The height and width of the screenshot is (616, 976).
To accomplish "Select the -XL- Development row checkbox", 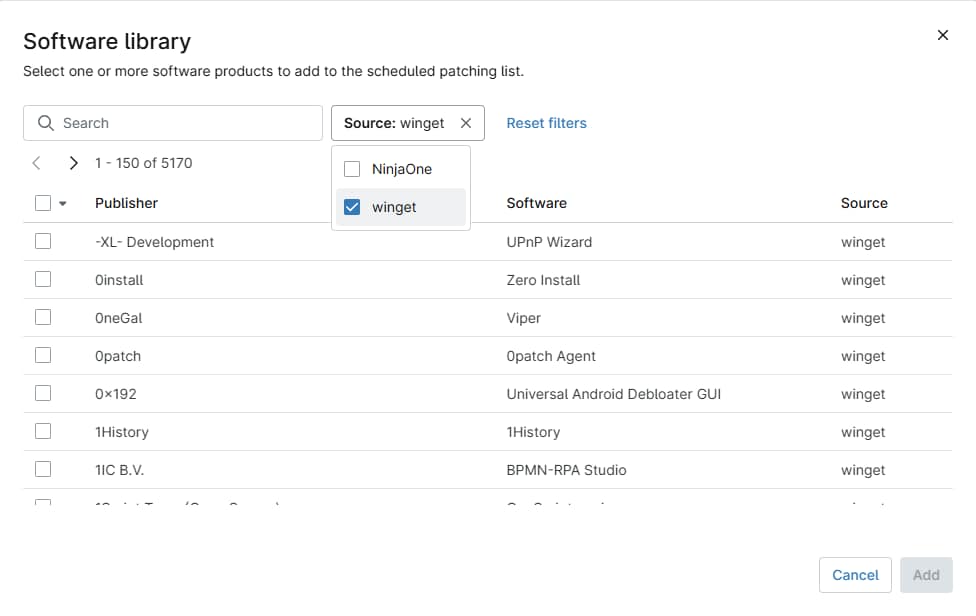I will click(x=43, y=241).
